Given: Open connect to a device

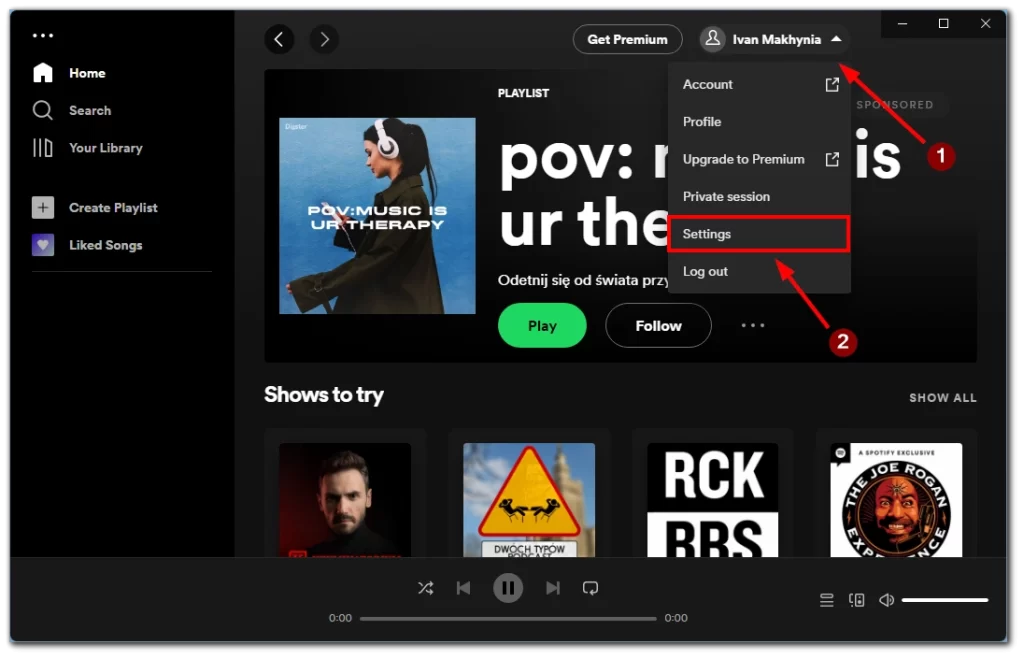Looking at the screenshot, I should point(857,600).
